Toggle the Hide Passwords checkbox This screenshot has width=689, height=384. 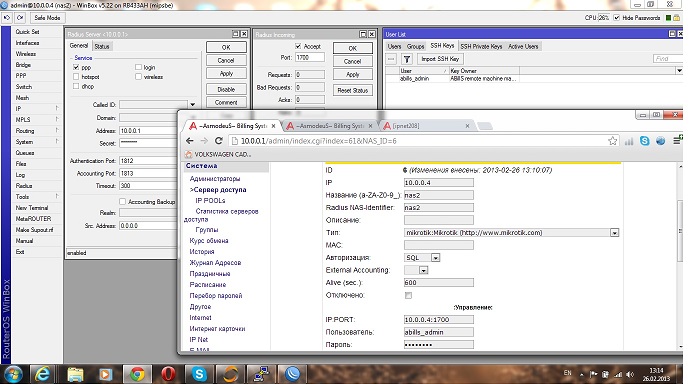pyautogui.click(x=616, y=18)
